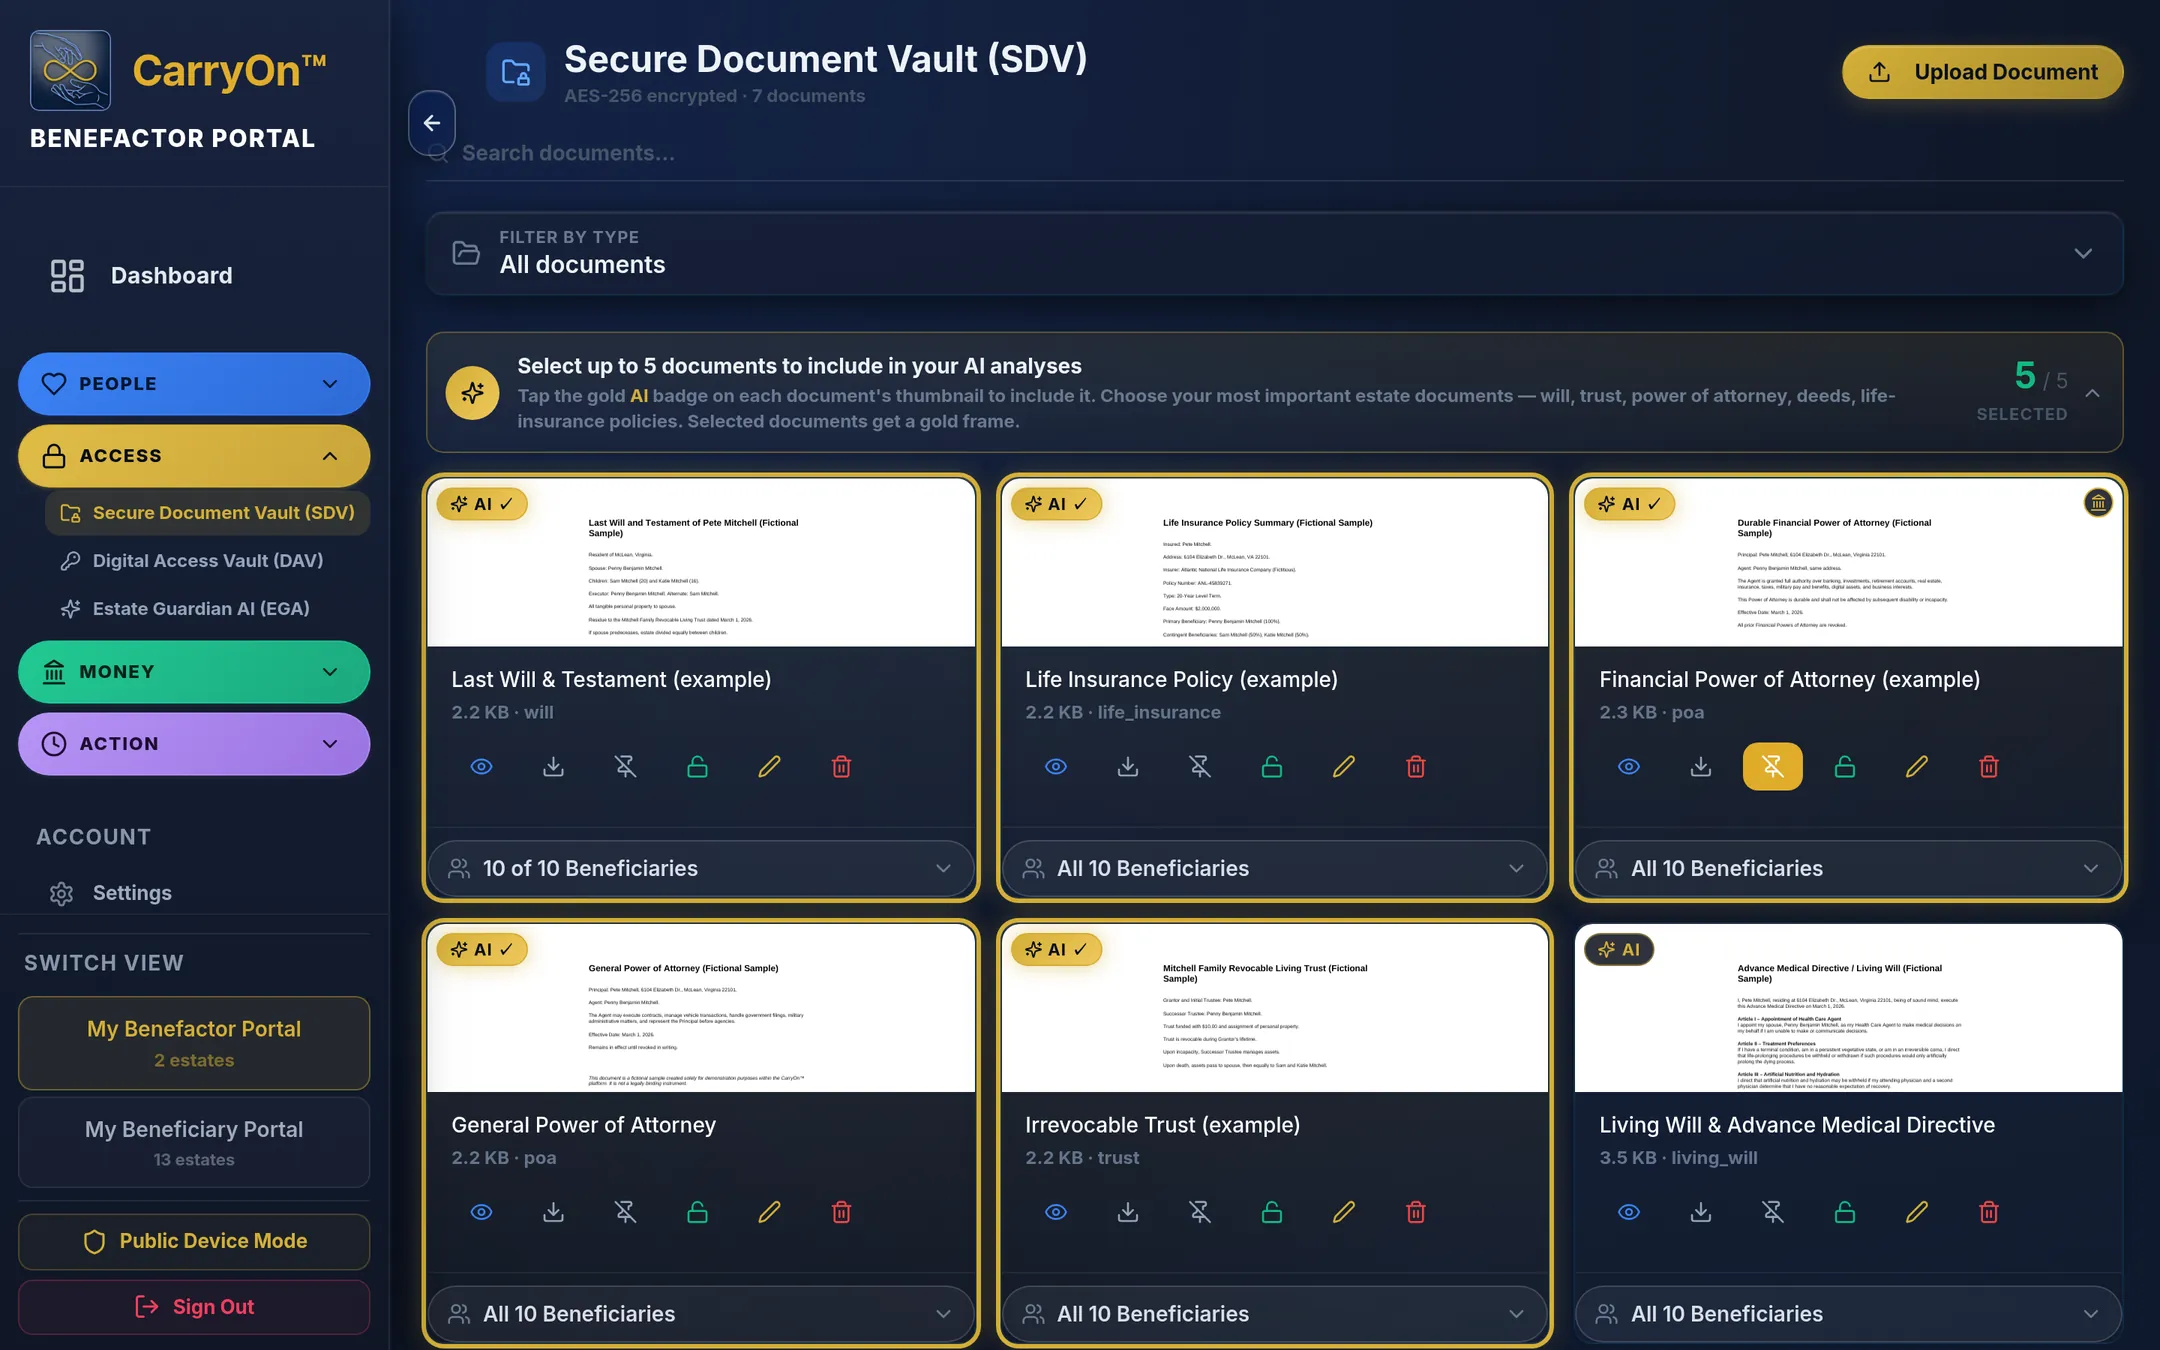Toggle AI badge on General Power of Attorney thumbnail
Viewport: 2160px width, 1350px height.
tap(482, 950)
